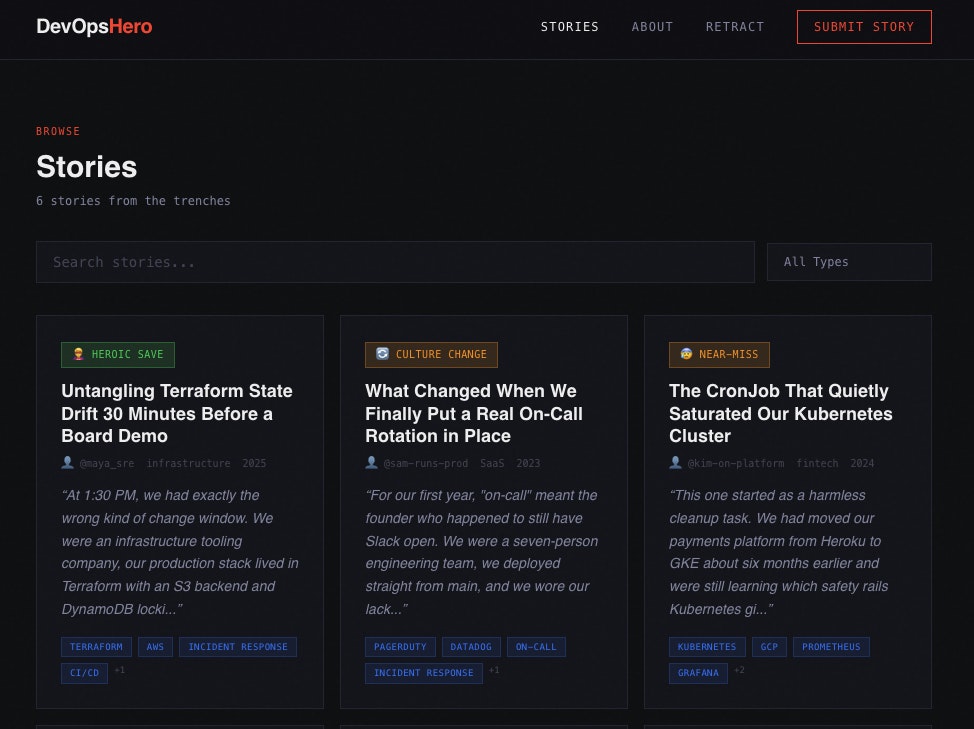Click the avatar icon beside @sam-runs-prod
This screenshot has height=729, width=974.
coord(372,462)
